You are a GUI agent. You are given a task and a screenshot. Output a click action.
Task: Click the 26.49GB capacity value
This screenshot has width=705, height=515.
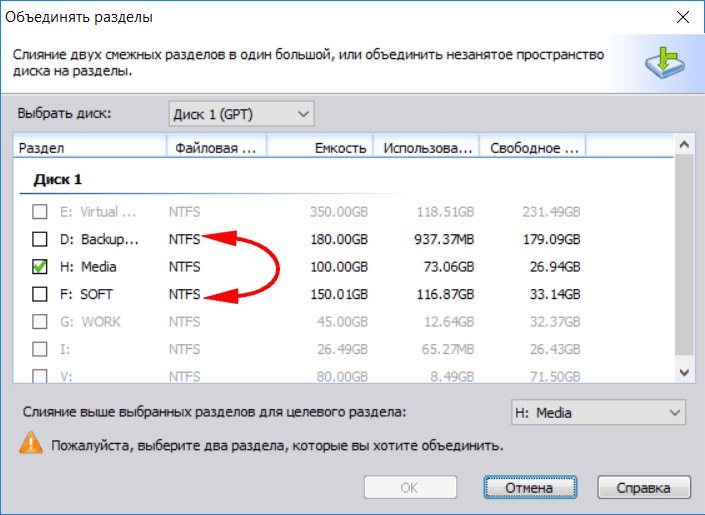(x=342, y=349)
